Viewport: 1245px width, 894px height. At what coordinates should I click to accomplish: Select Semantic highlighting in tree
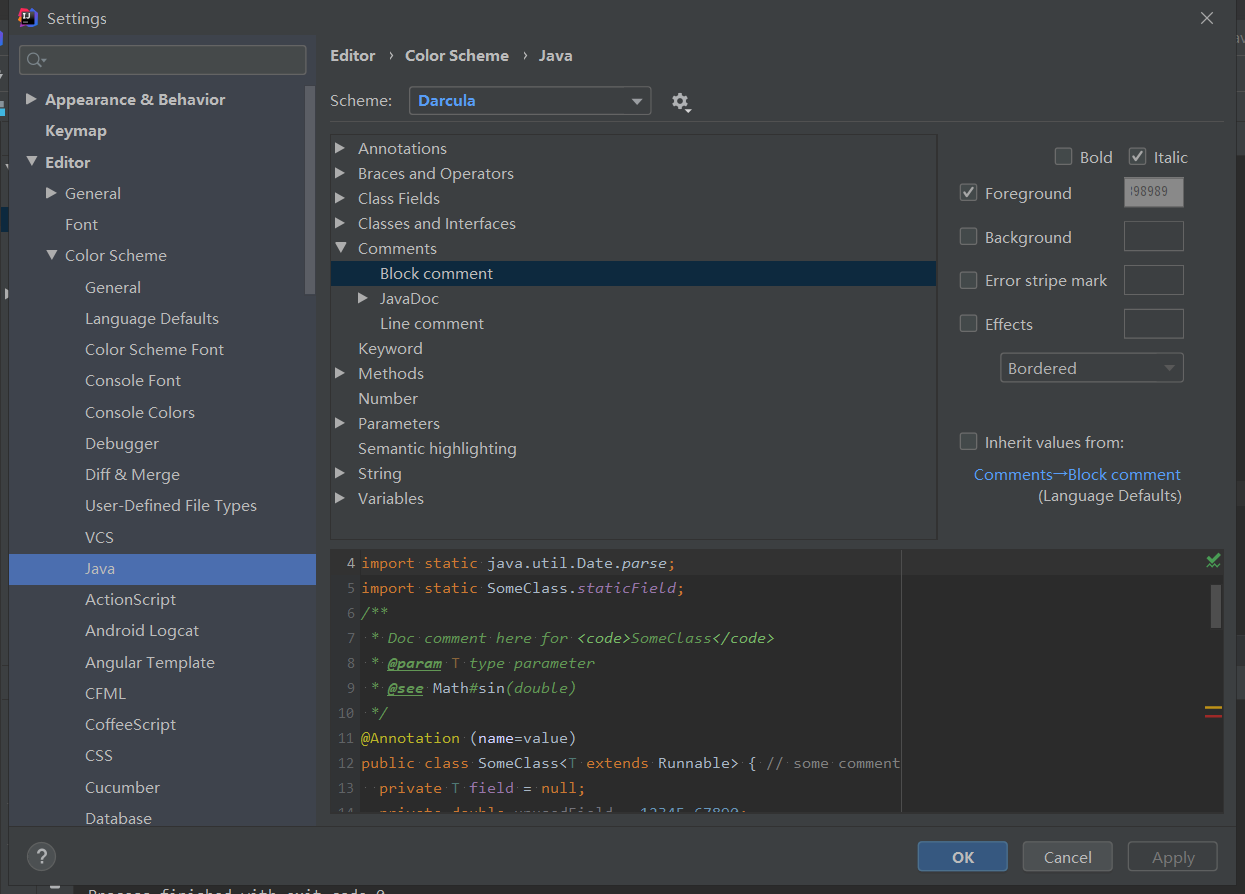(437, 448)
